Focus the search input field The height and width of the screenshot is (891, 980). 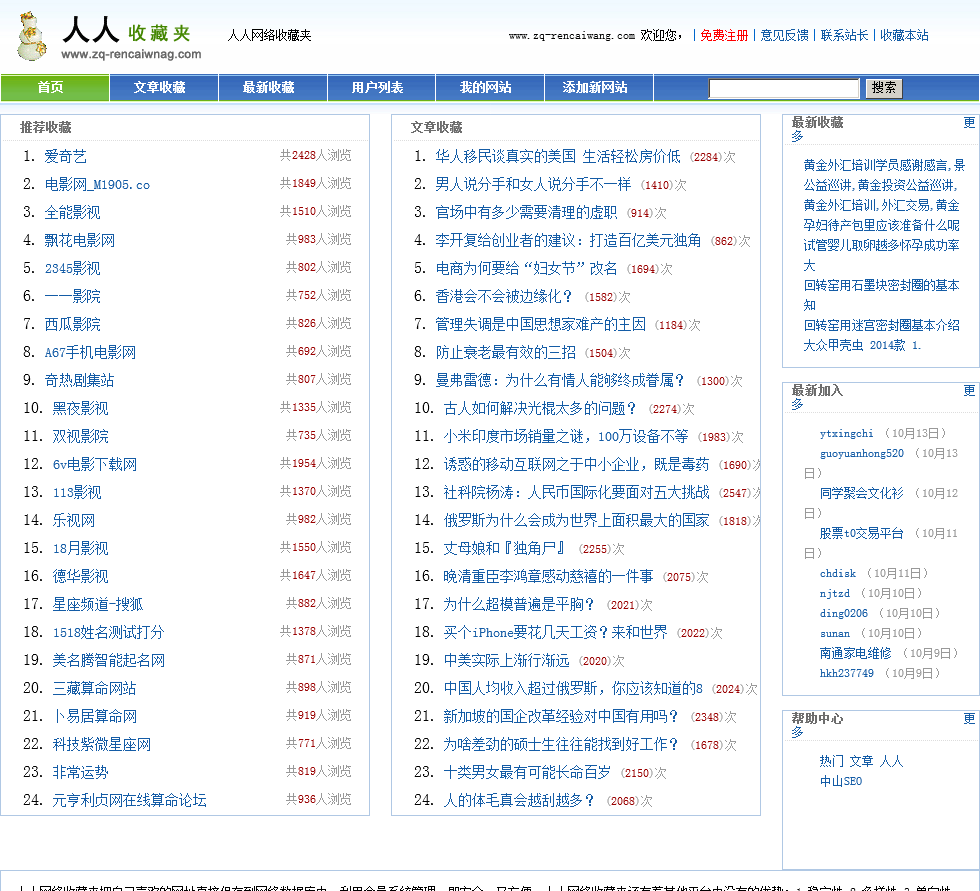(784, 88)
